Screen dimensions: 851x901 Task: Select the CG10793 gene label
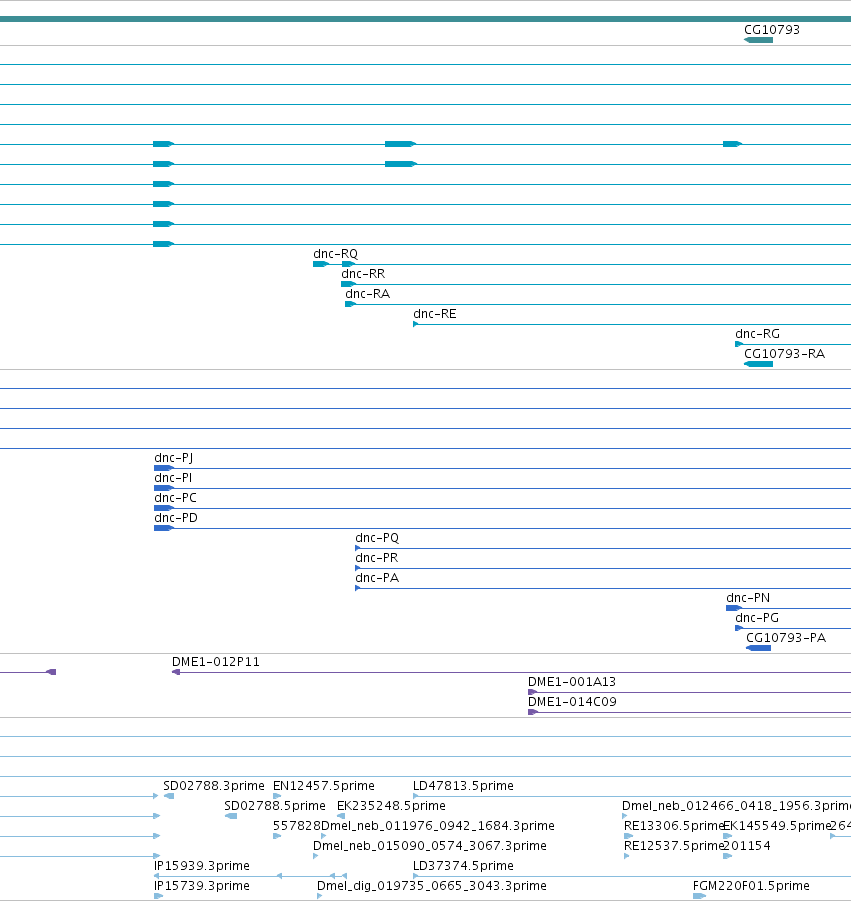point(772,30)
